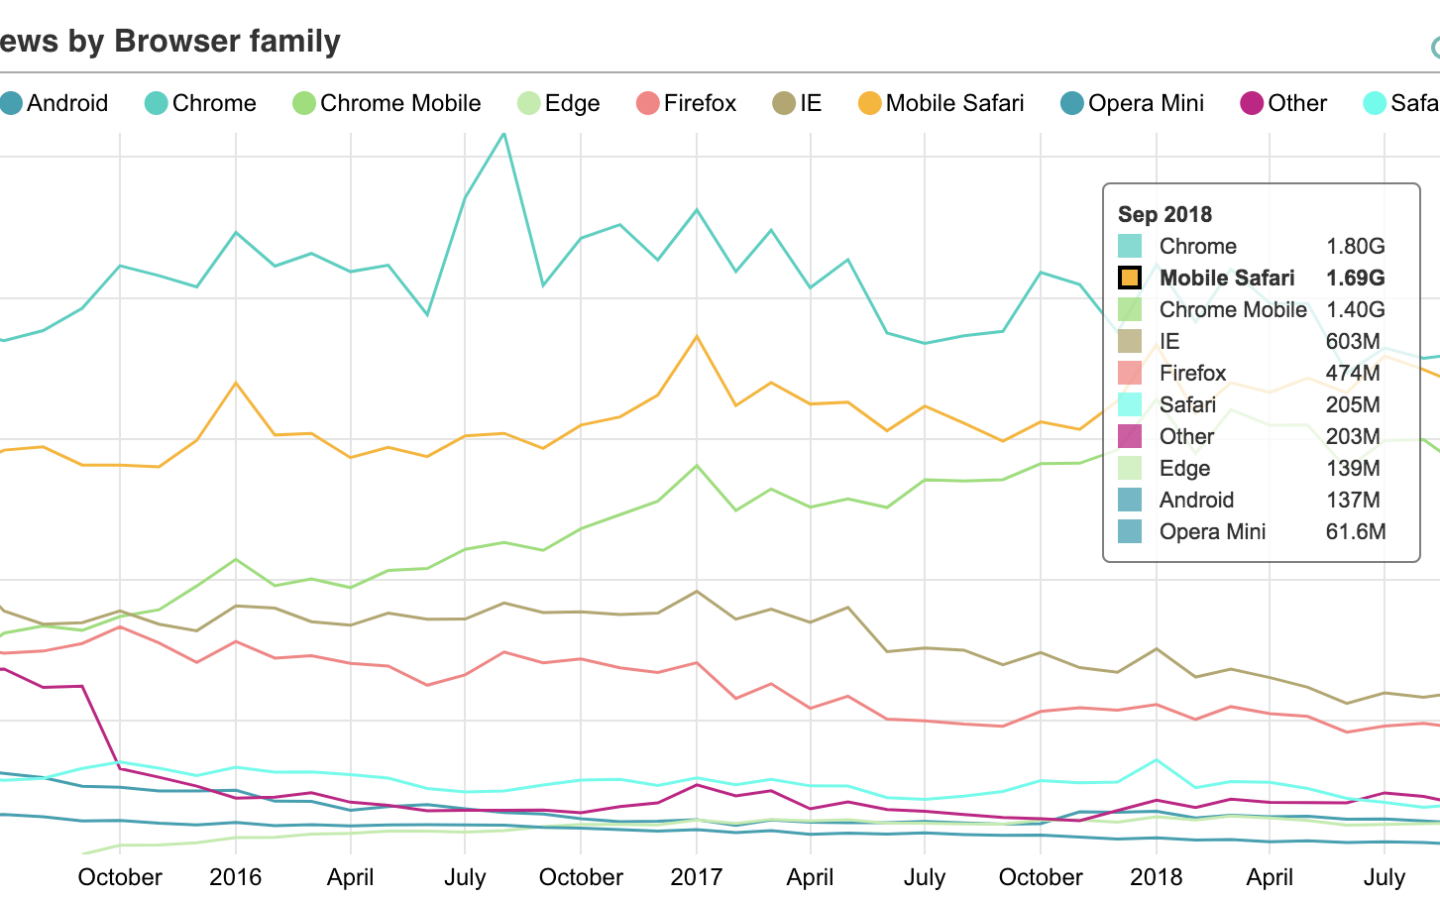
Task: Click the green Chrome Mobile legend dot
Action: pos(304,103)
